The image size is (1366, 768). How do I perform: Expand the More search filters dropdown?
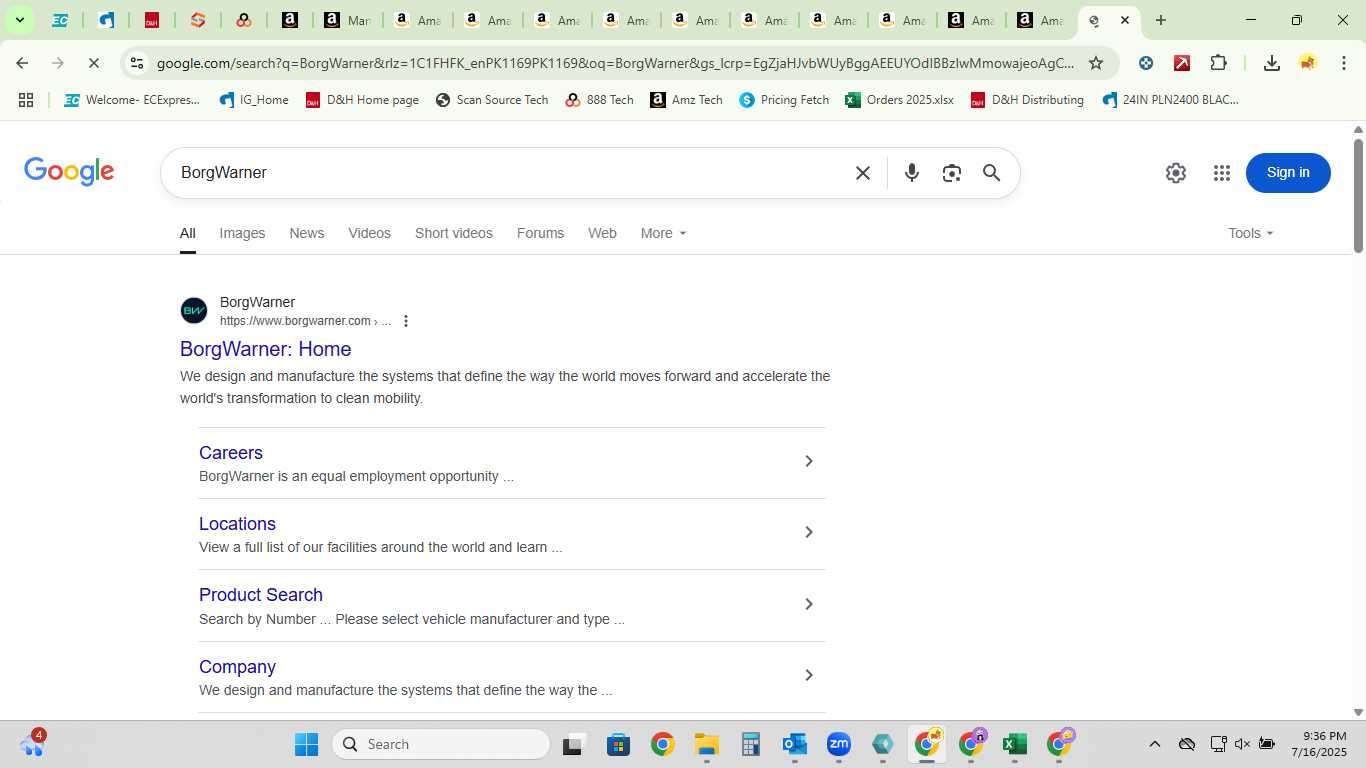(x=664, y=233)
